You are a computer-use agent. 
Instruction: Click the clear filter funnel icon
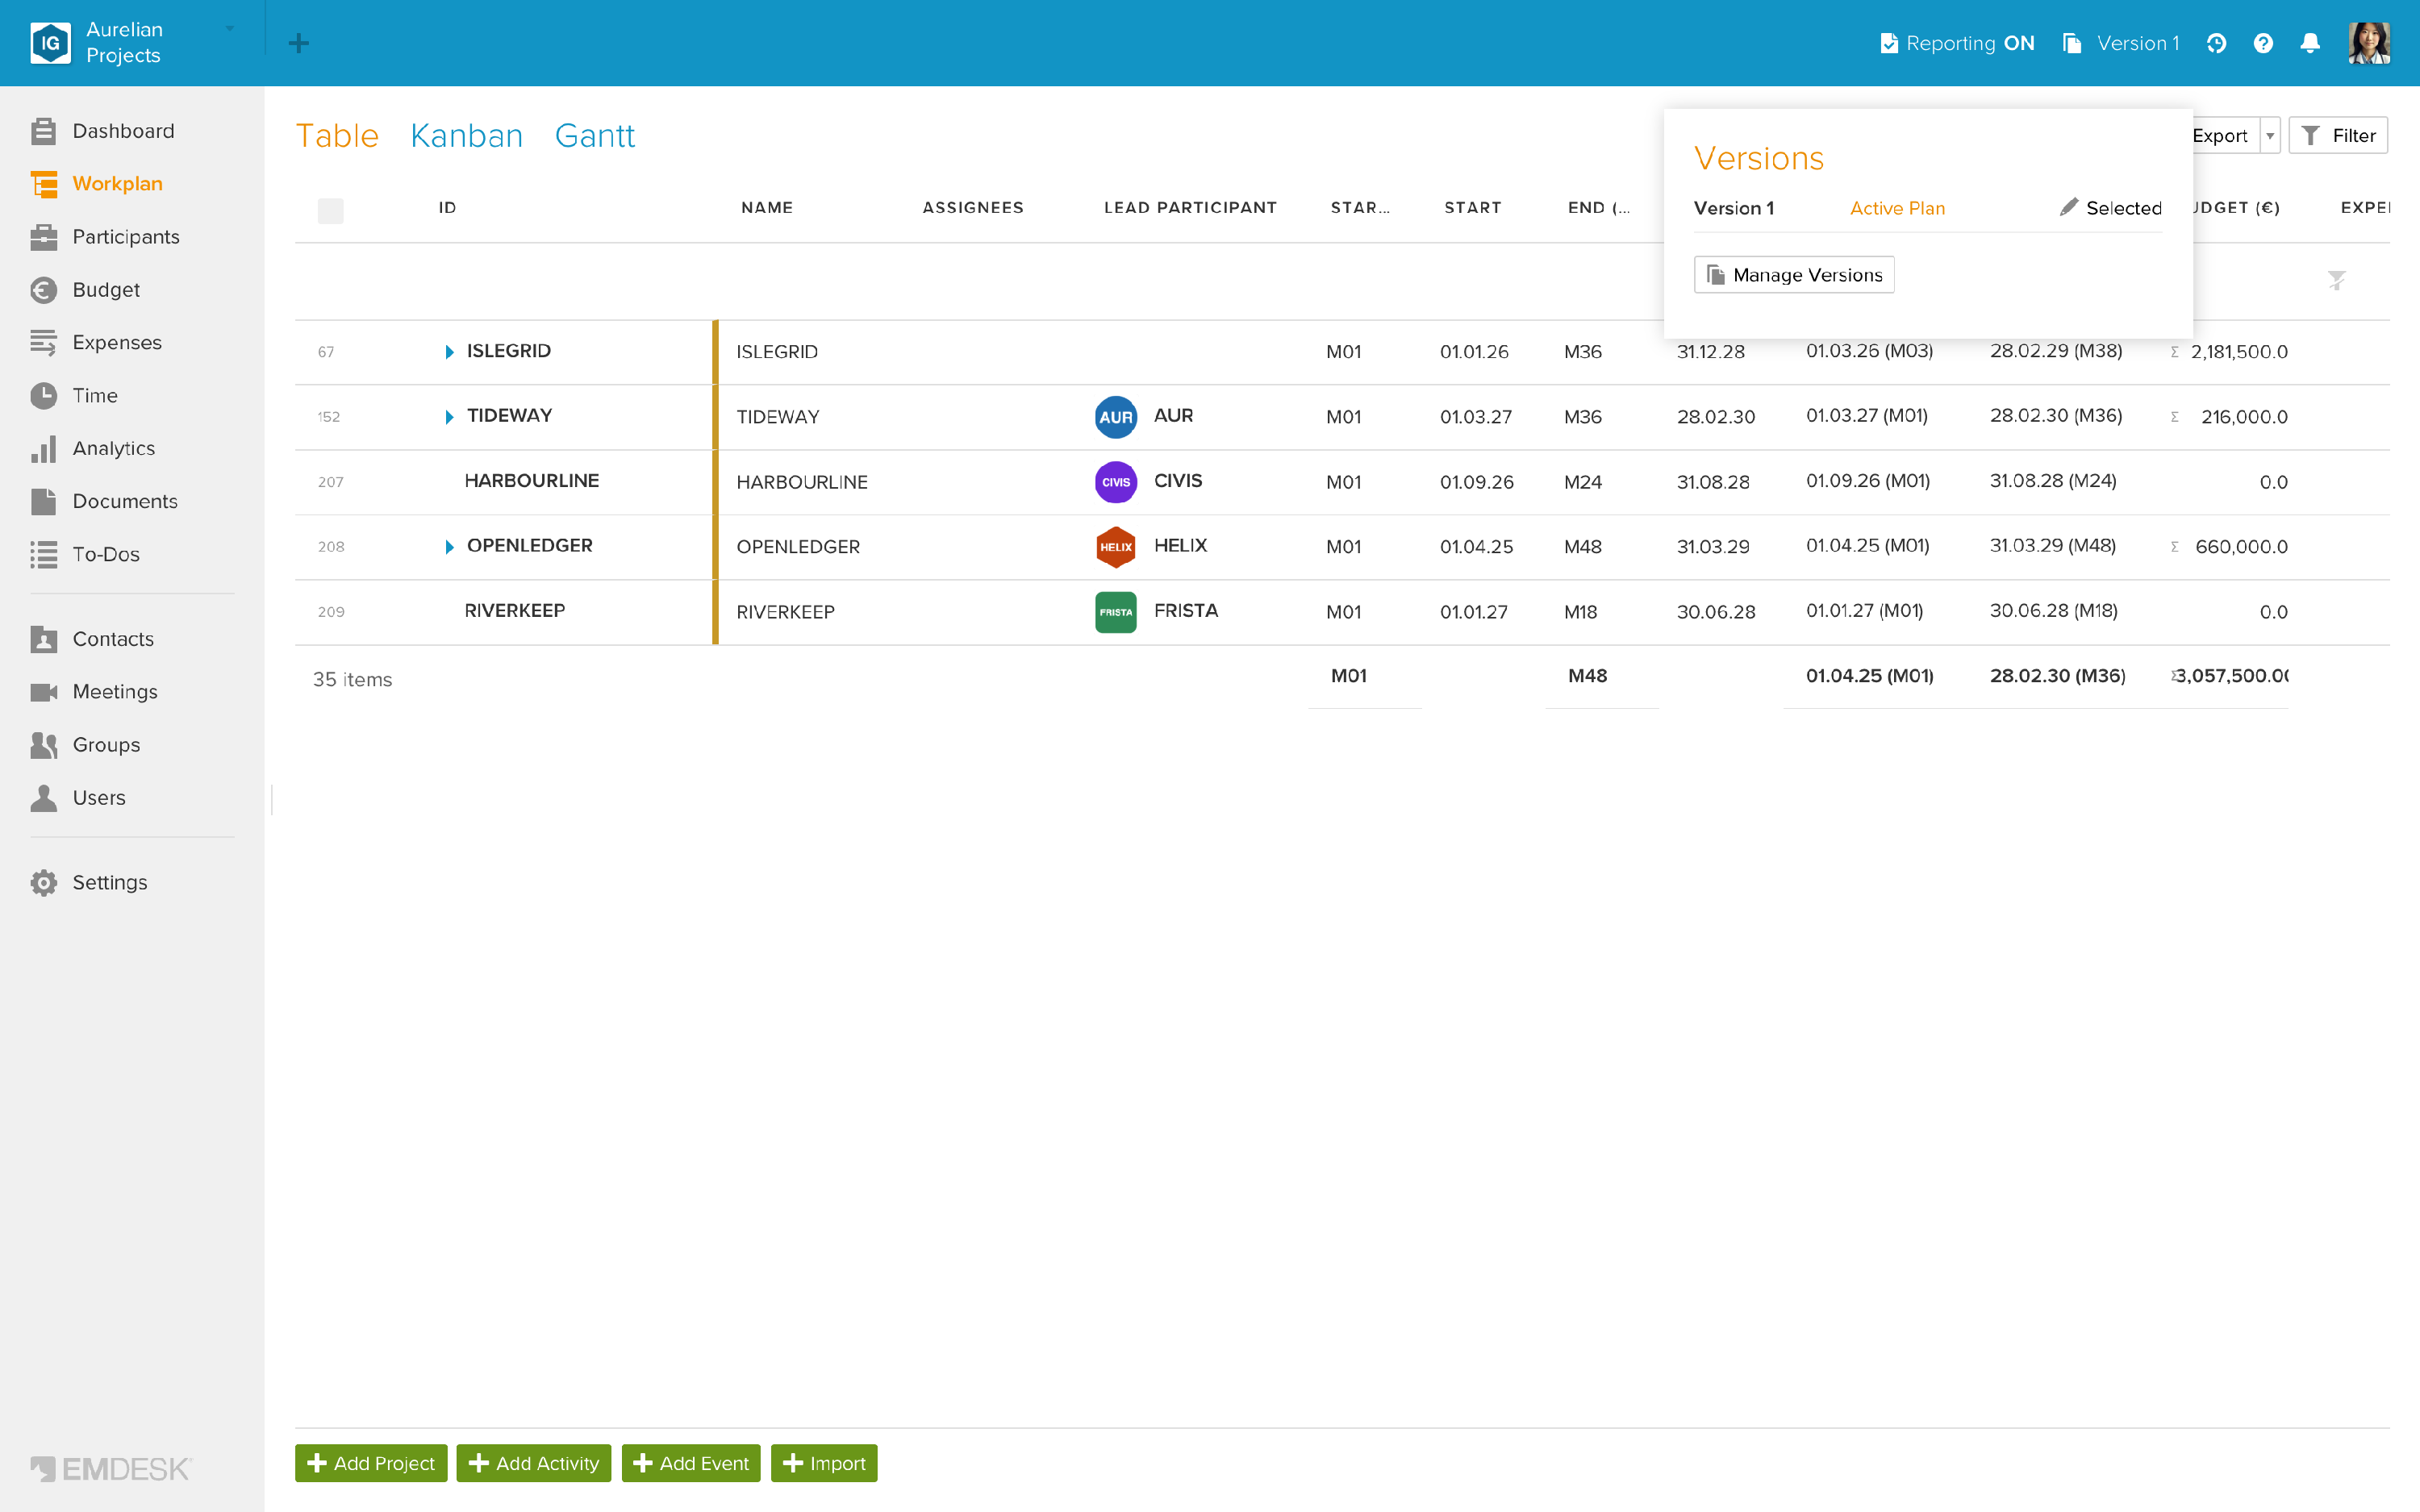click(2336, 280)
